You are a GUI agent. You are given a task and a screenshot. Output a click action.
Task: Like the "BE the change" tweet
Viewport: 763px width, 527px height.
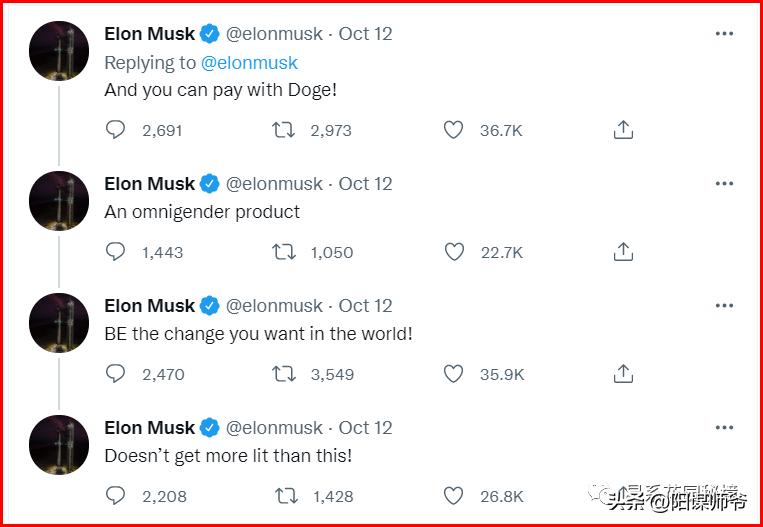(454, 374)
